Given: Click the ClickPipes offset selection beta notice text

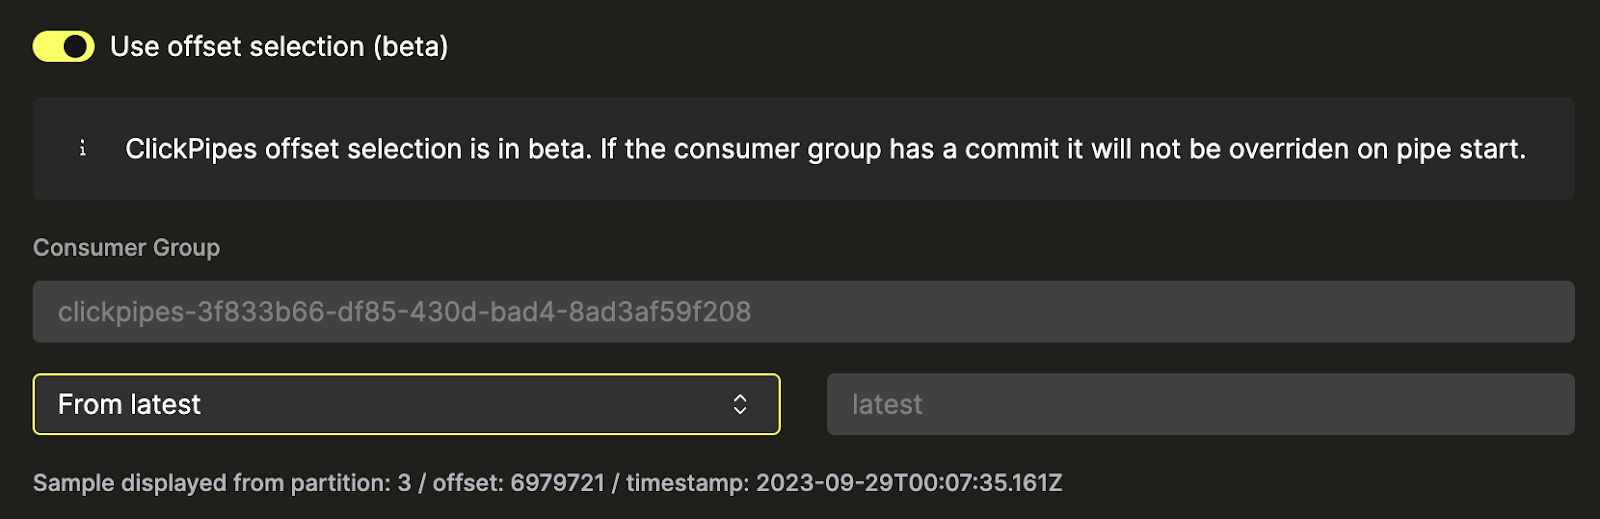Looking at the screenshot, I should click(x=825, y=149).
